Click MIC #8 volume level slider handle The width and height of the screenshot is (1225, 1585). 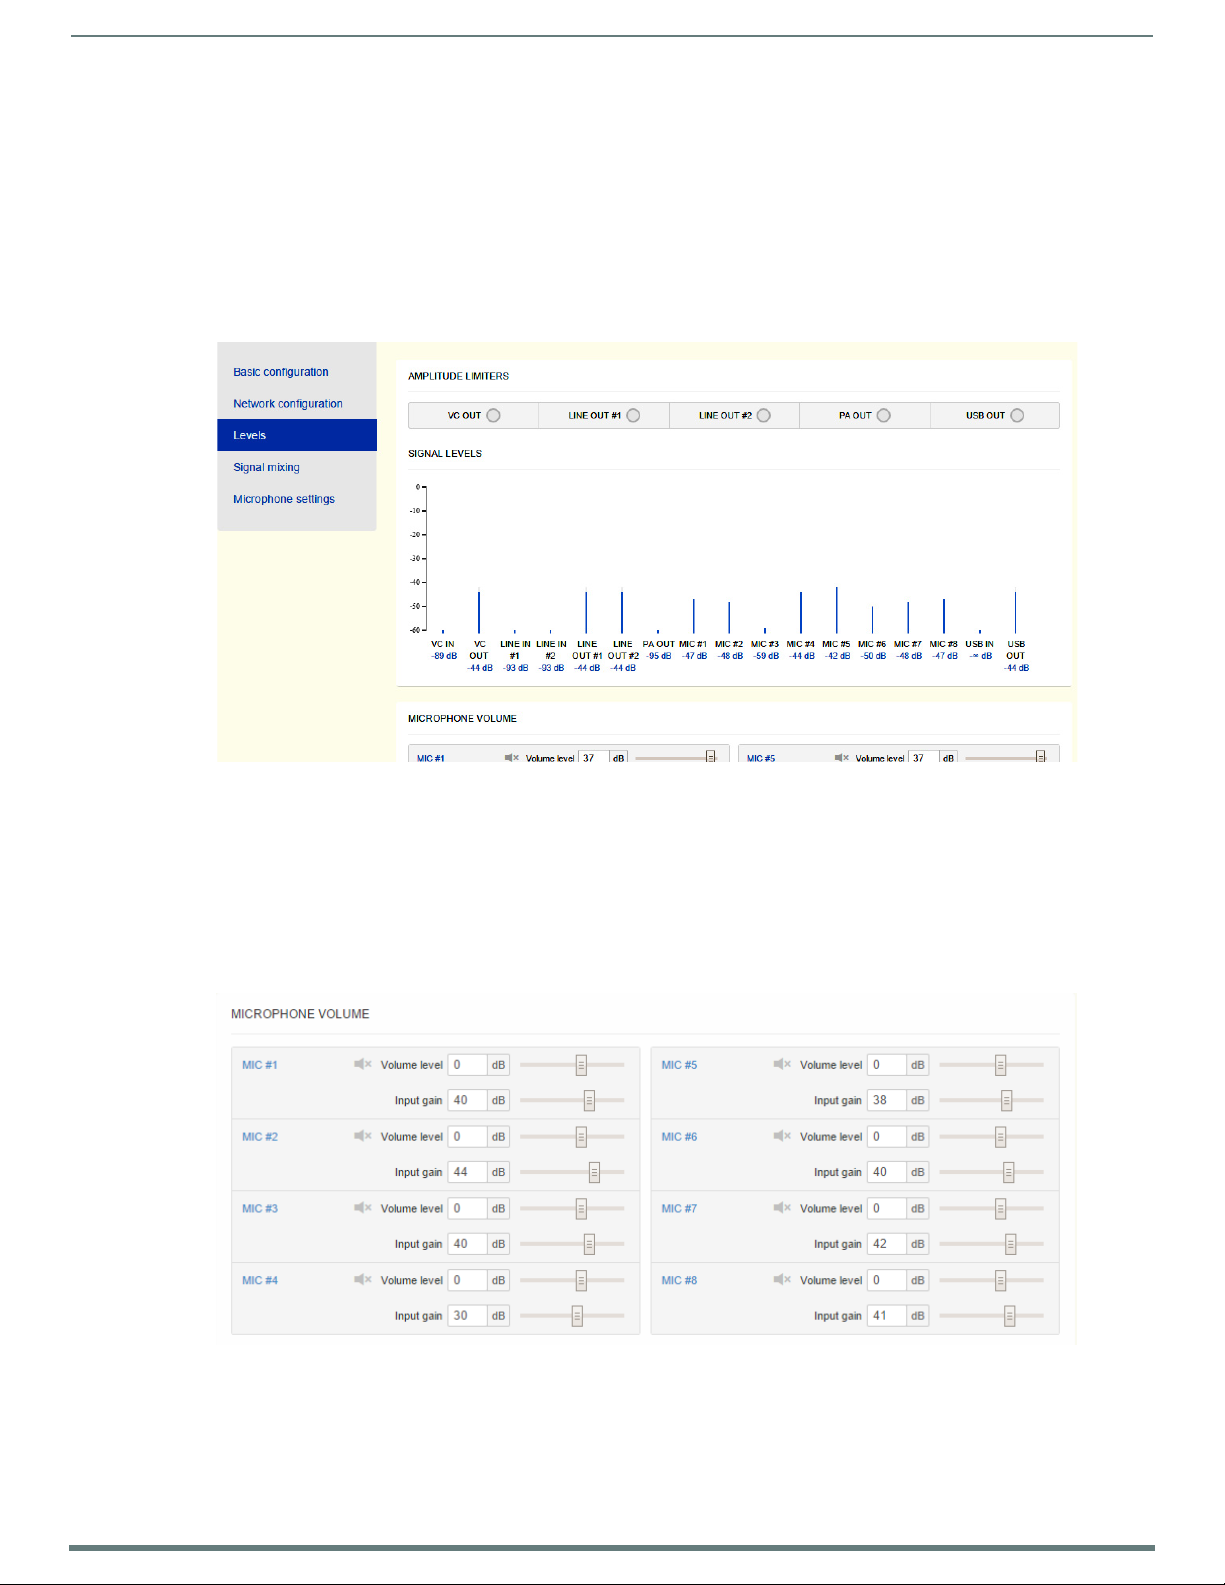click(1000, 1281)
